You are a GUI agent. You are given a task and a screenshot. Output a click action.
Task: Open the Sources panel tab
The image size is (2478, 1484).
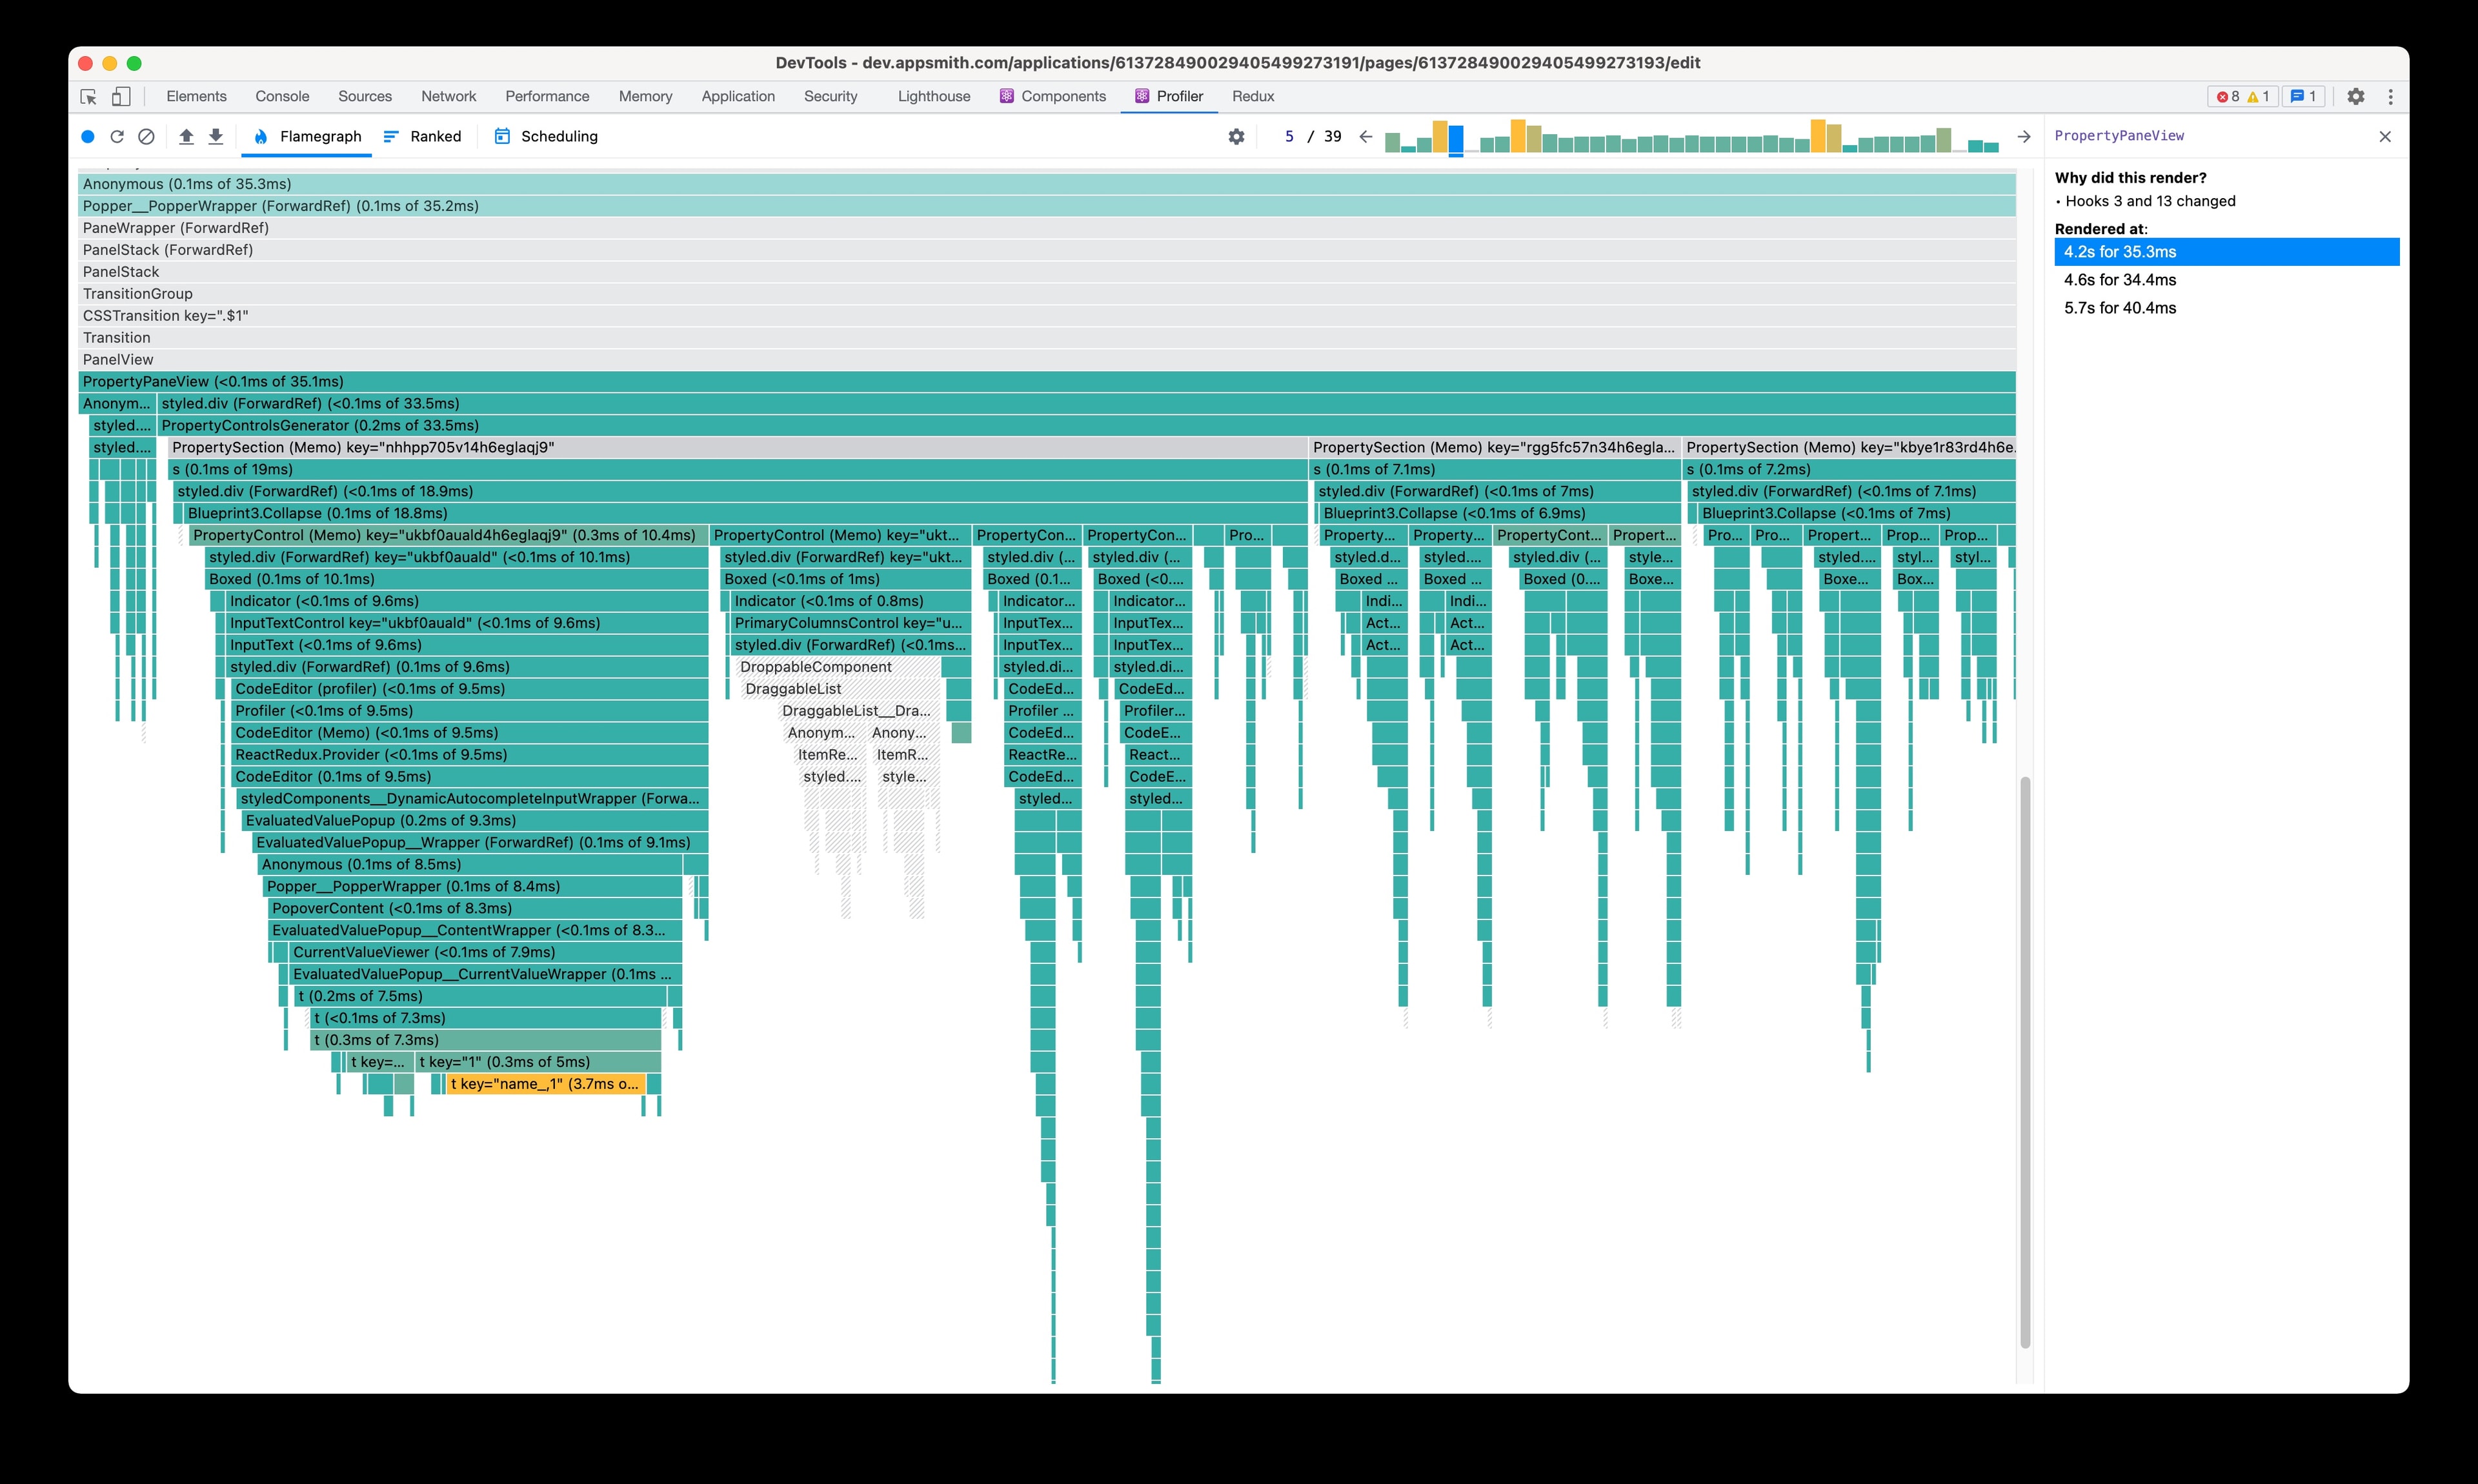tap(365, 96)
